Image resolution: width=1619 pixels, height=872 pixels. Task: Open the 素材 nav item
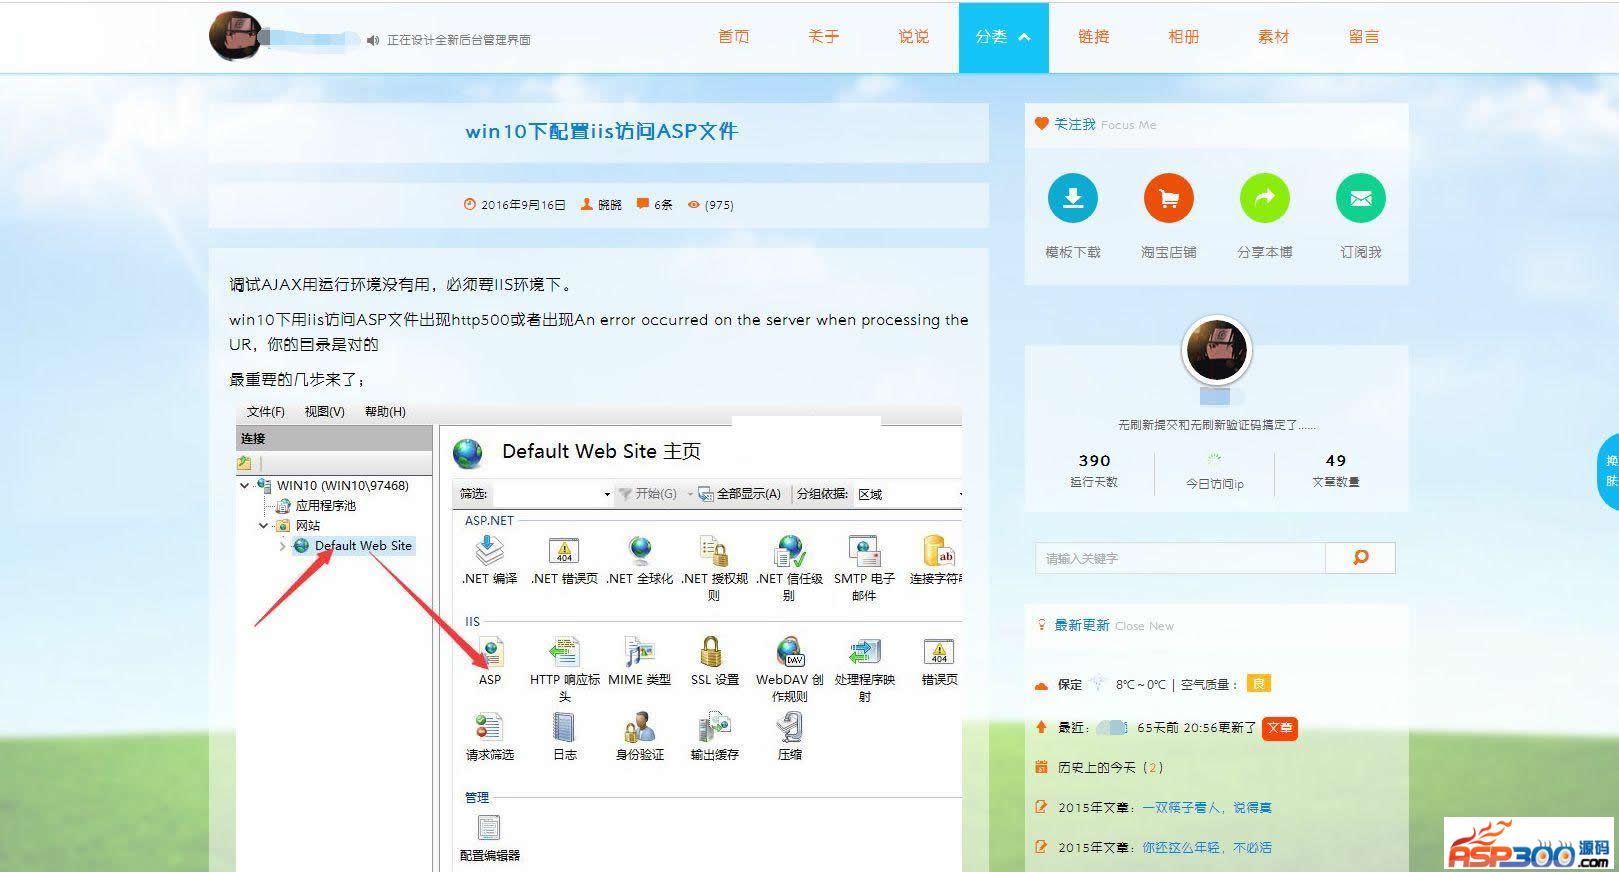point(1273,37)
